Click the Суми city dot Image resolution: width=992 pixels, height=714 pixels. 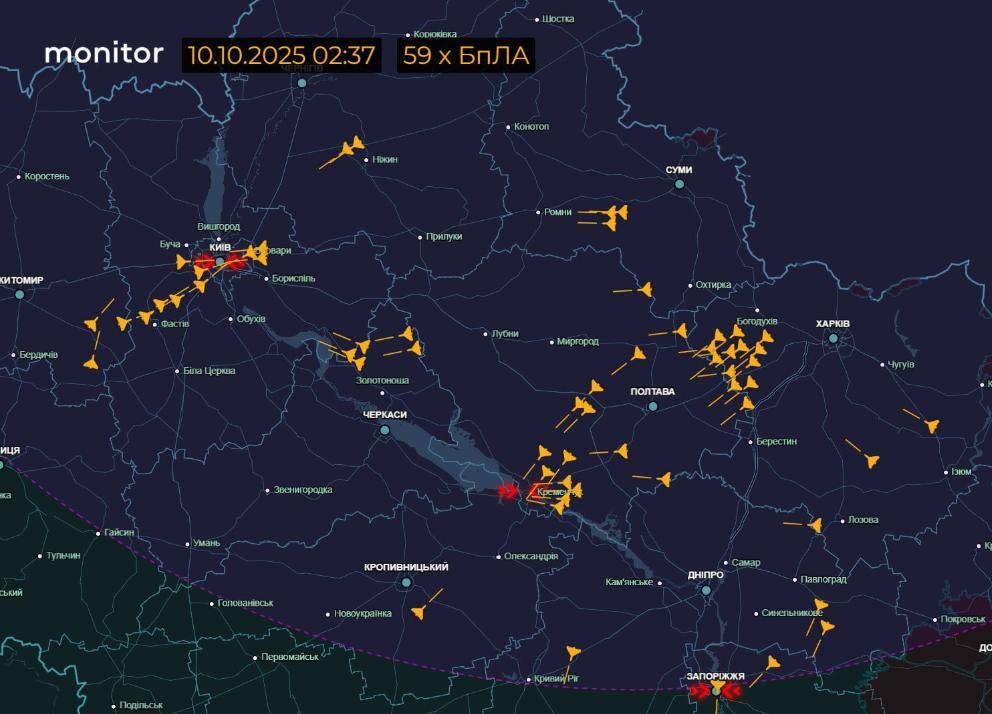(680, 184)
